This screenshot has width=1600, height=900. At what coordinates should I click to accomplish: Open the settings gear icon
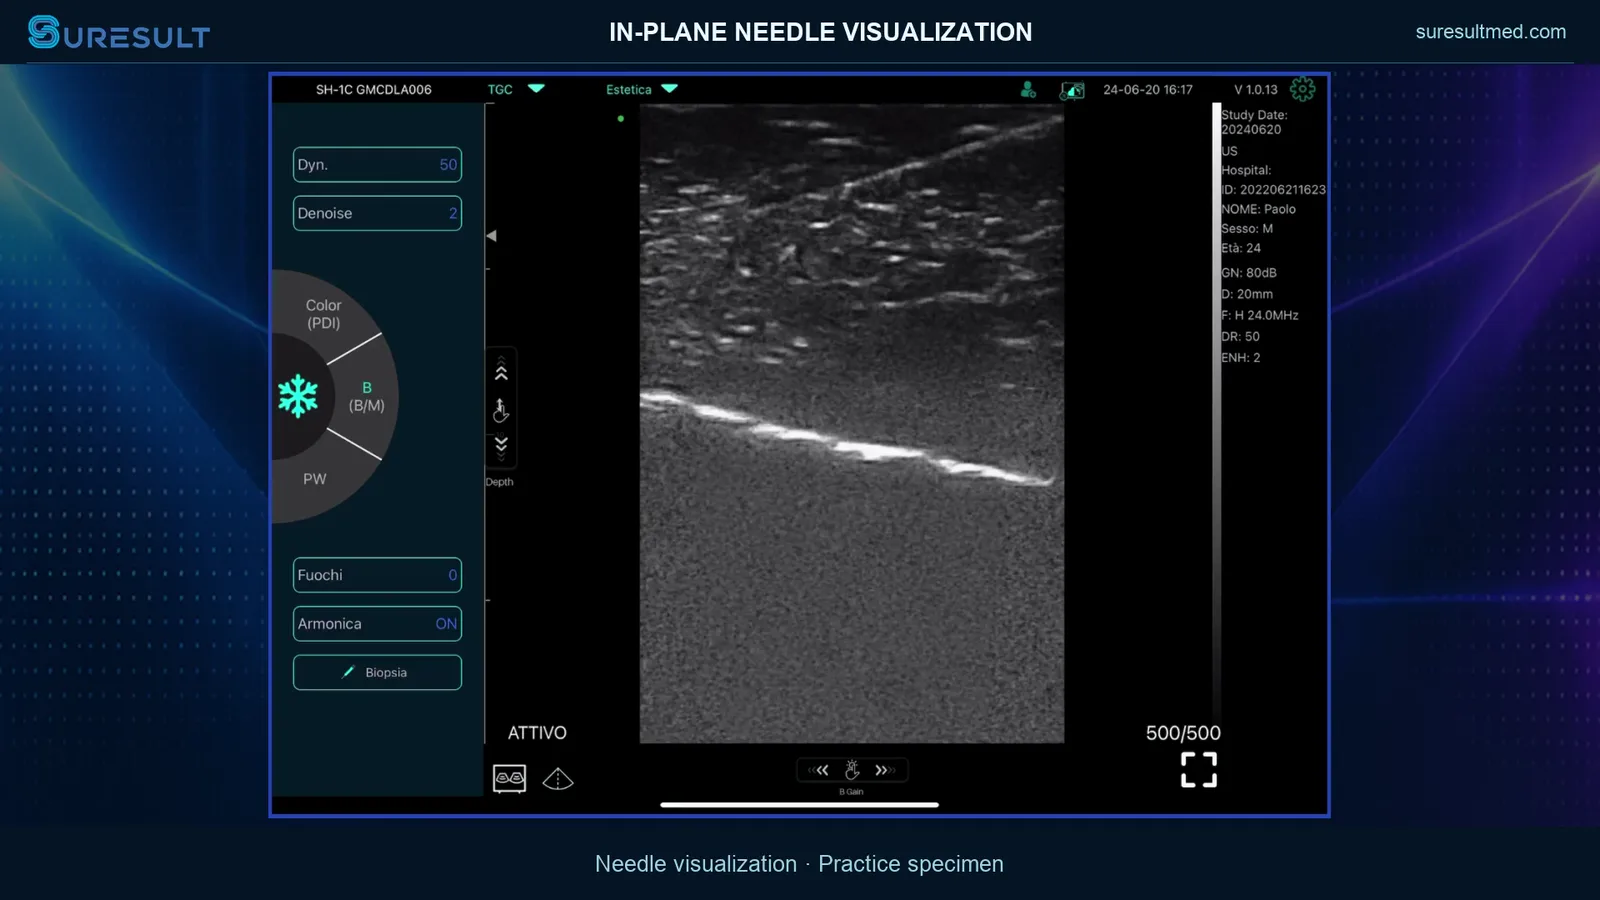(x=1302, y=89)
